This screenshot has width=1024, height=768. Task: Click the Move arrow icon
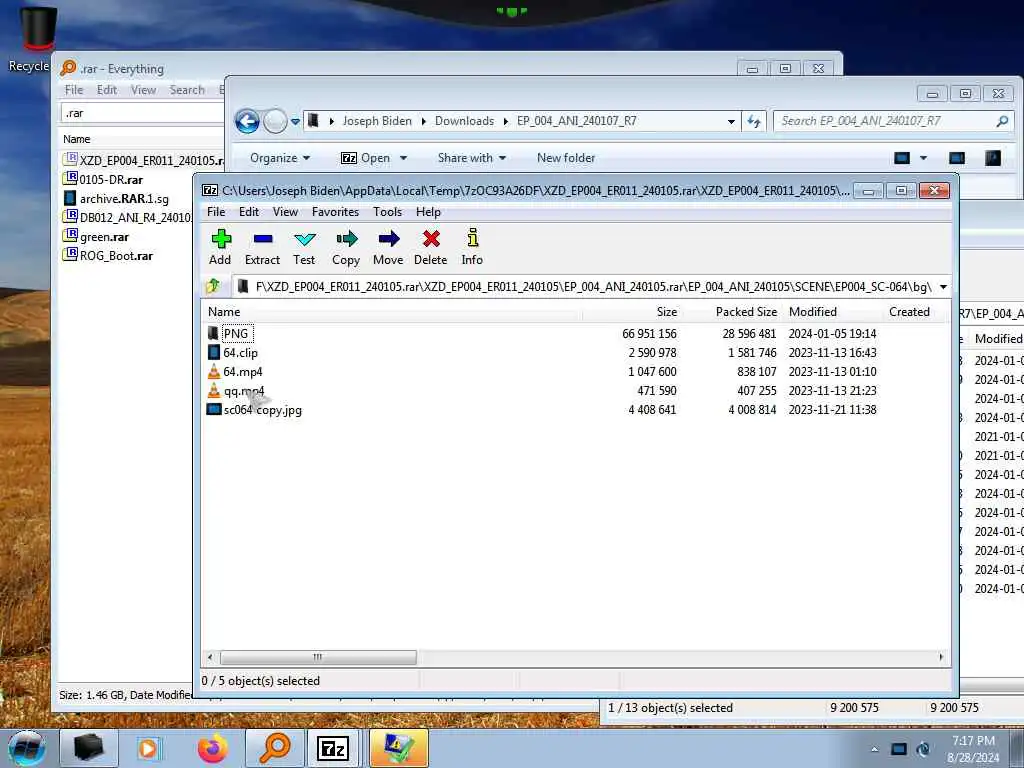(388, 248)
